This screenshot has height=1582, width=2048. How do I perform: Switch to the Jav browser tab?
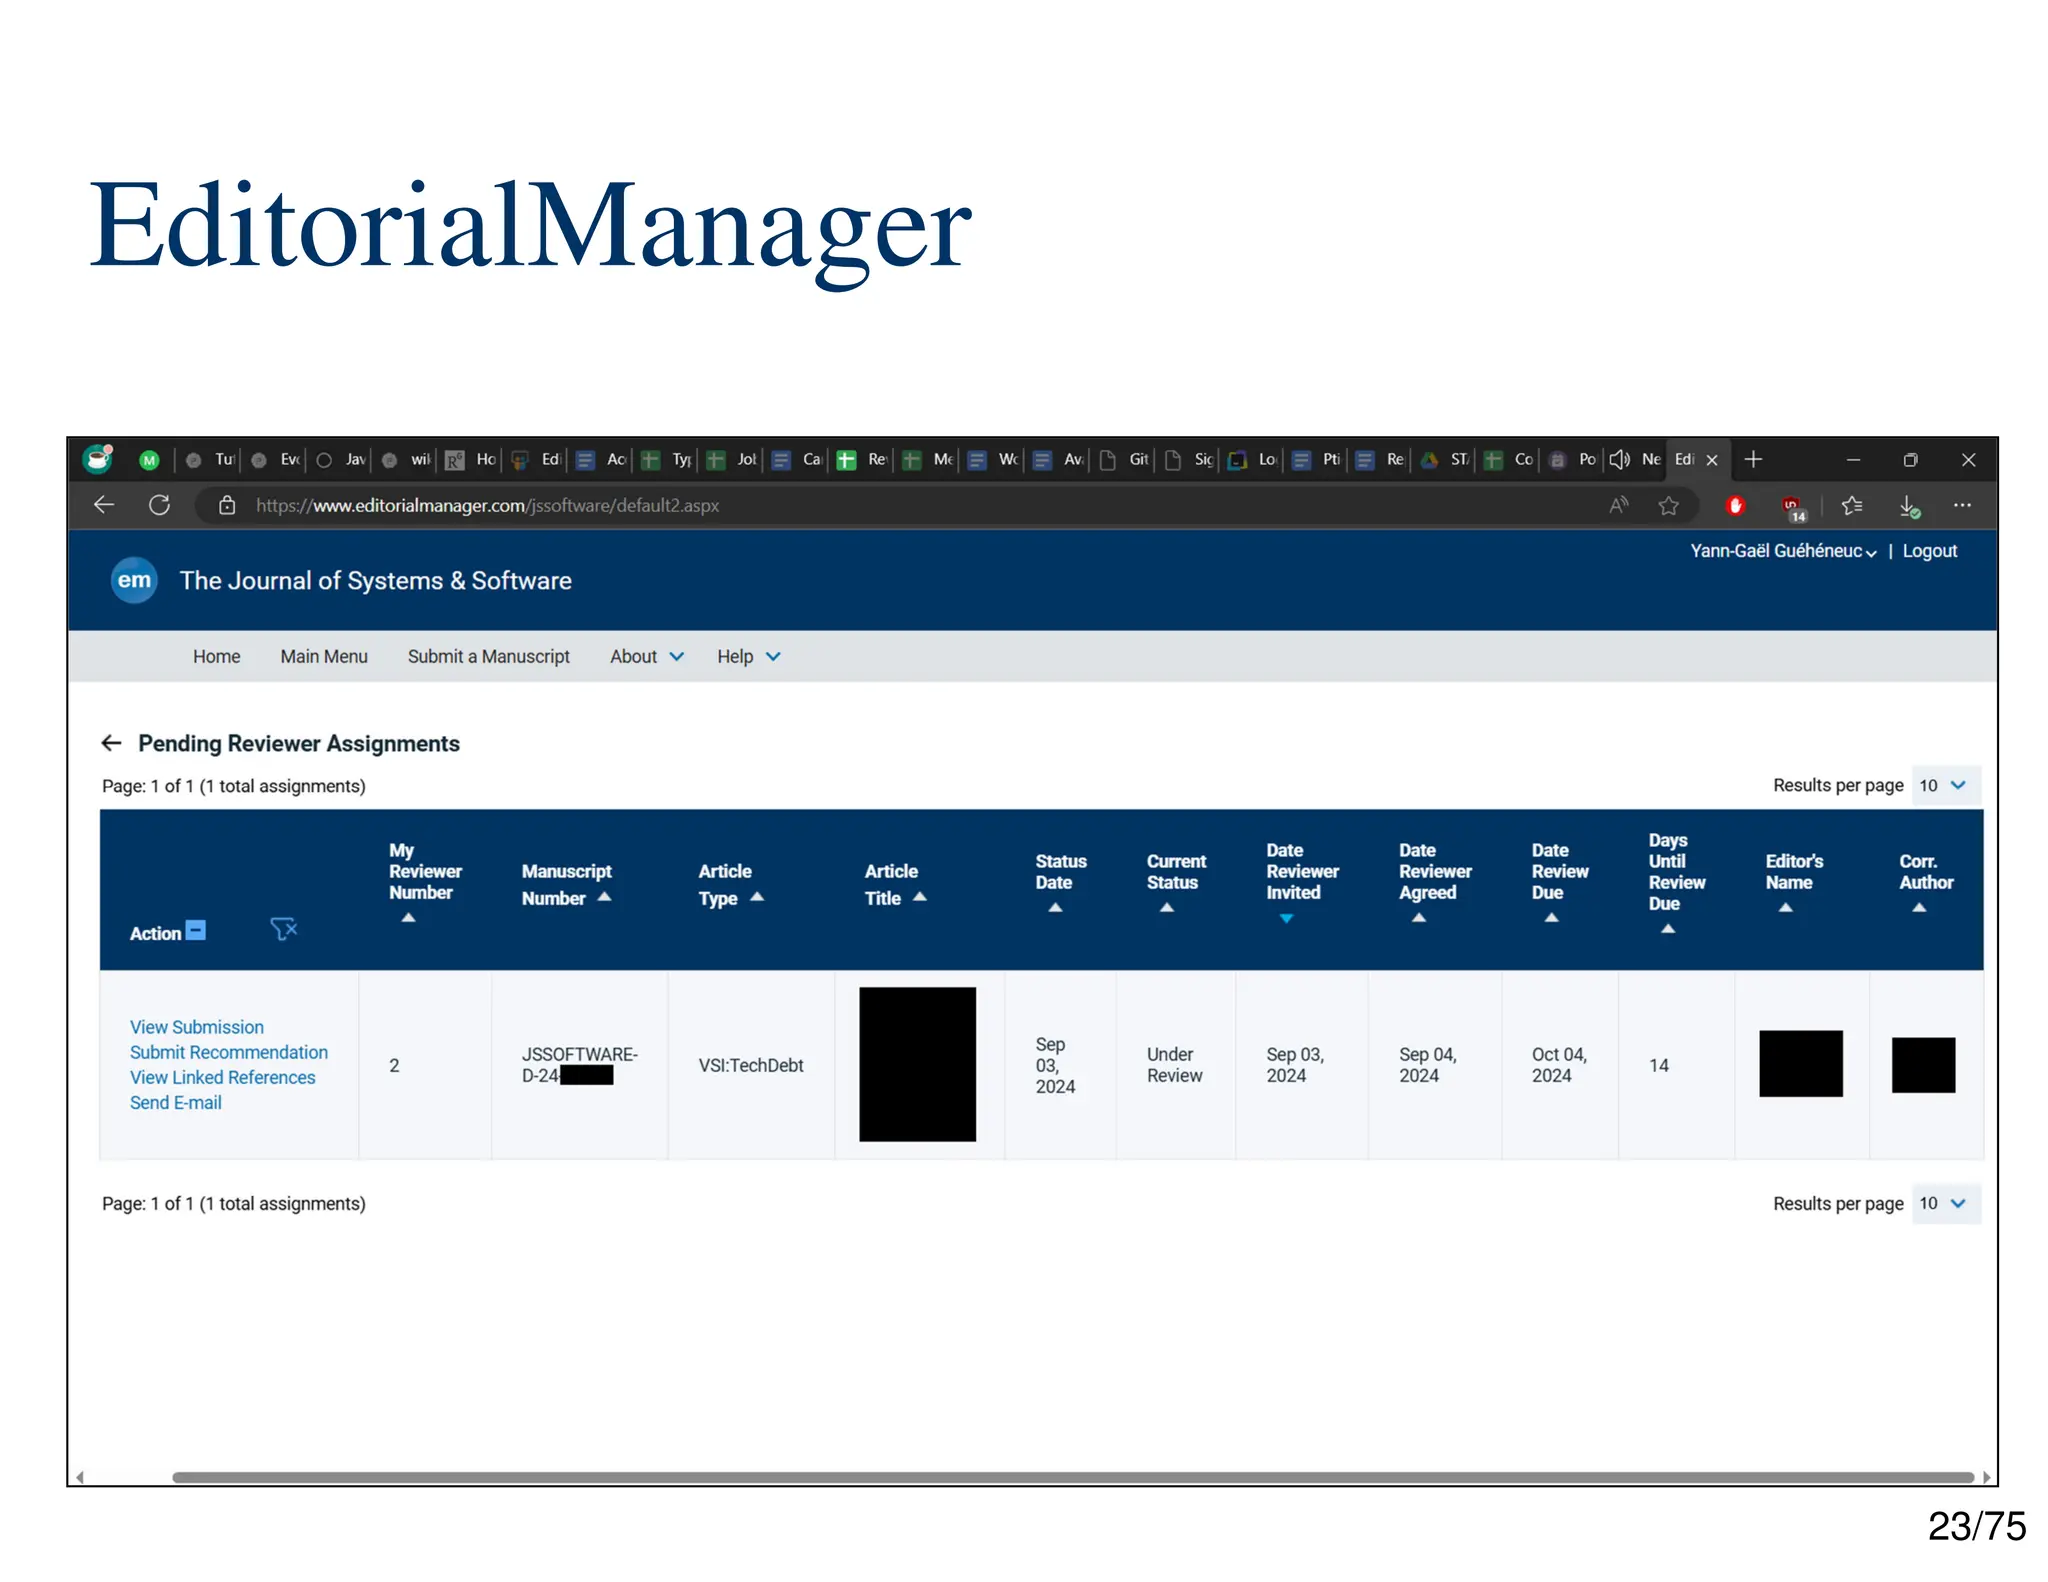pos(341,459)
